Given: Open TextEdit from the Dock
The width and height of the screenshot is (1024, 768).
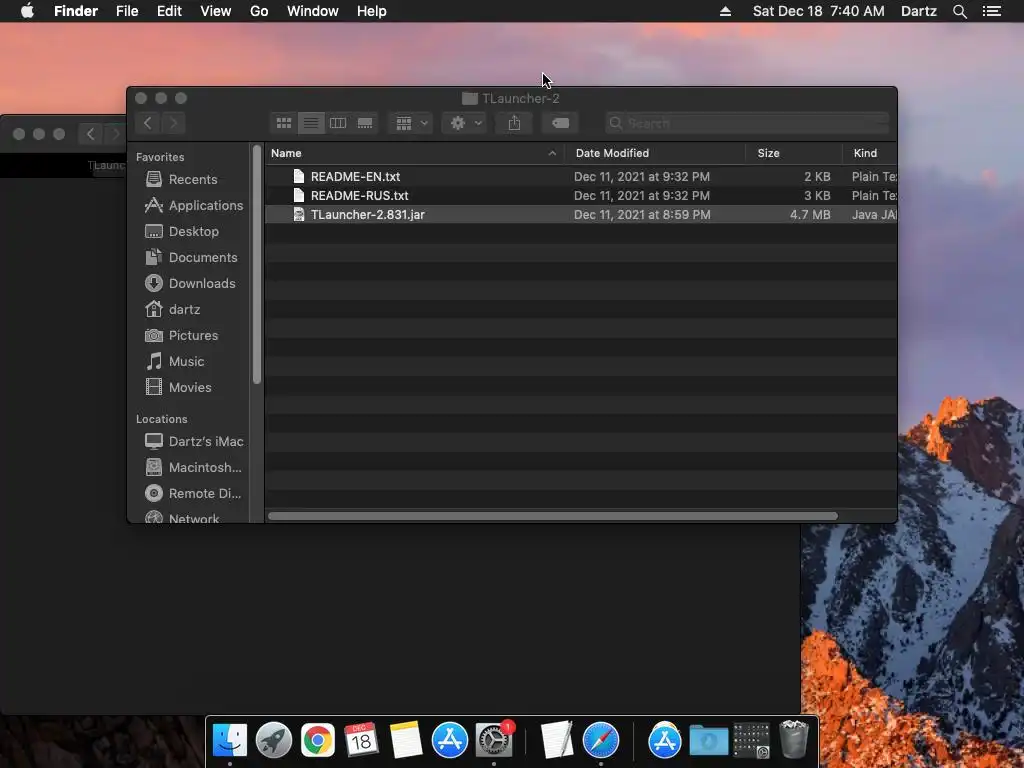Looking at the screenshot, I should coord(556,740).
